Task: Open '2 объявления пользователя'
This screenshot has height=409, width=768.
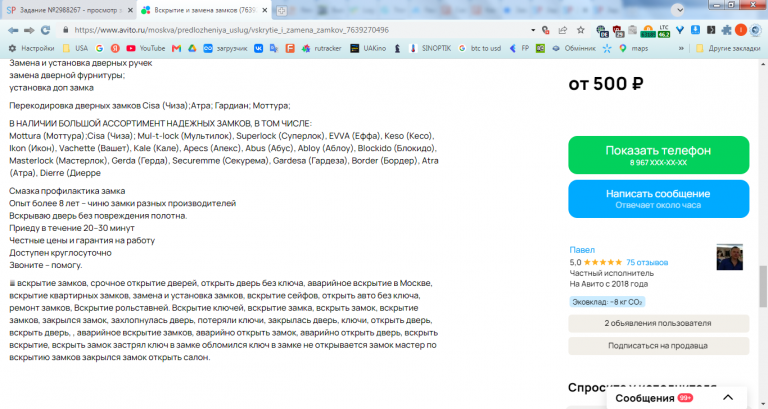Action: coord(658,323)
